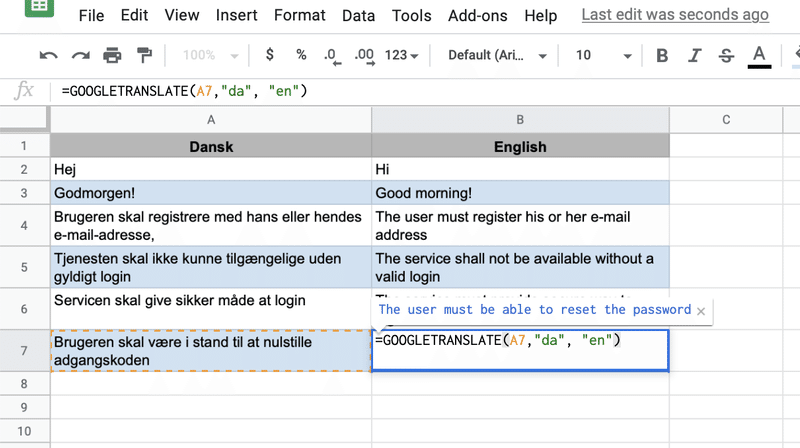The image size is (800, 448).
Task: Click the formula editing cell B7
Action: click(x=520, y=351)
